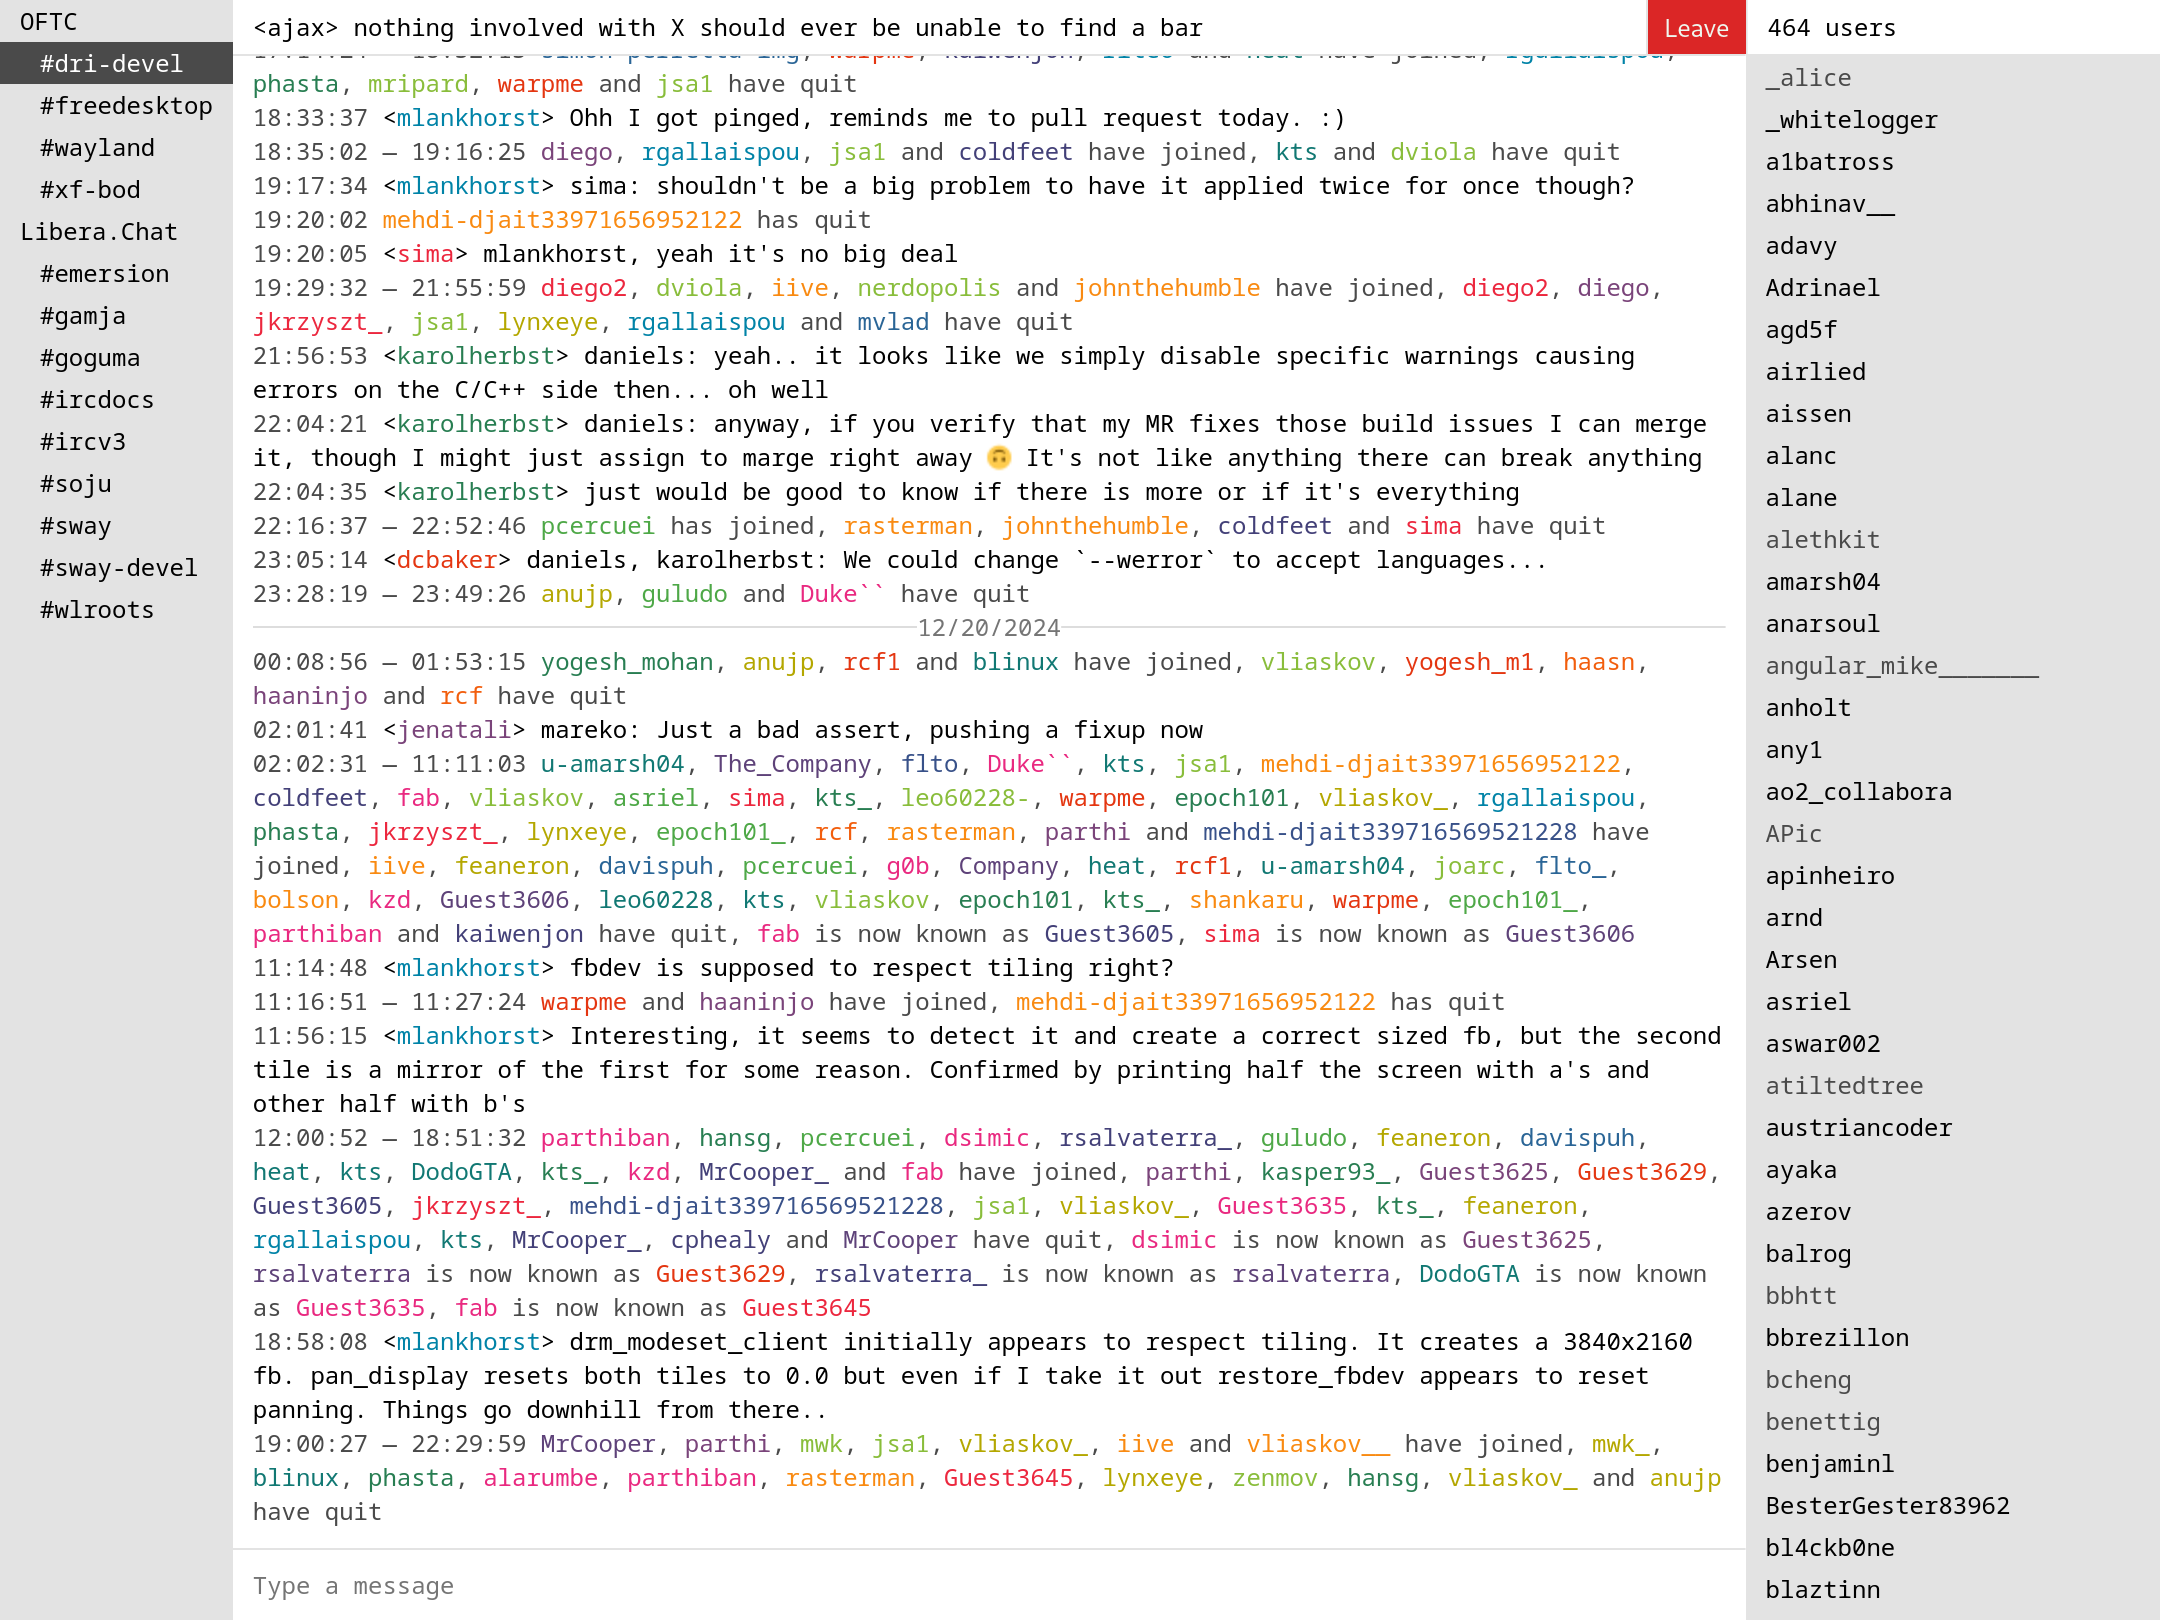The image size is (2160, 1620).
Task: Click the red Leave button
Action: (1695, 28)
